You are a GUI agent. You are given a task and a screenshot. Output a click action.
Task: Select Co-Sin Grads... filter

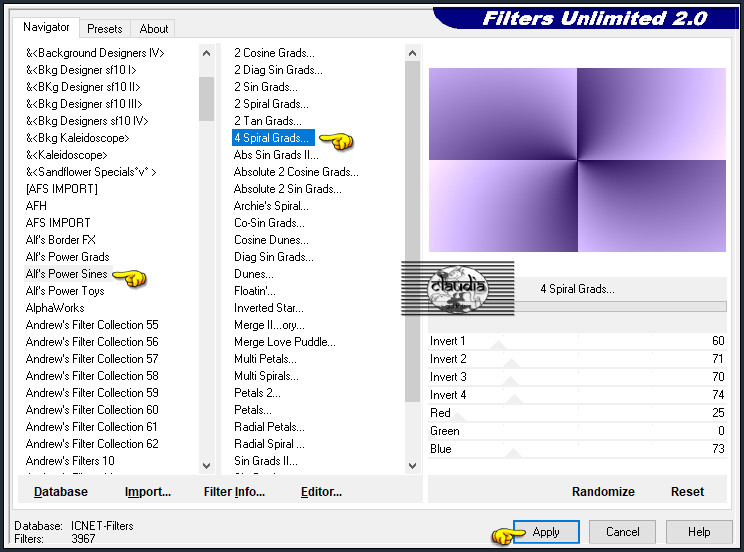tap(269, 223)
